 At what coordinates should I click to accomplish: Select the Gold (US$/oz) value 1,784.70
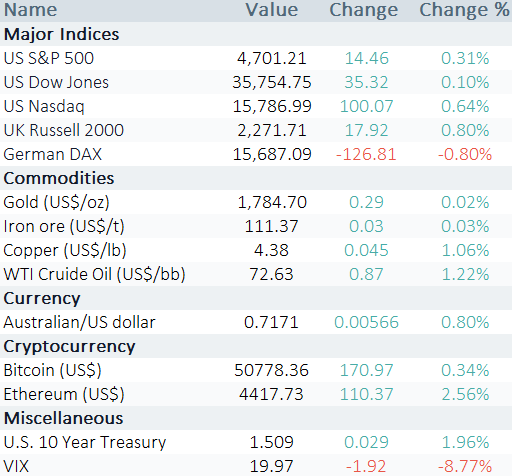[x=272, y=202]
